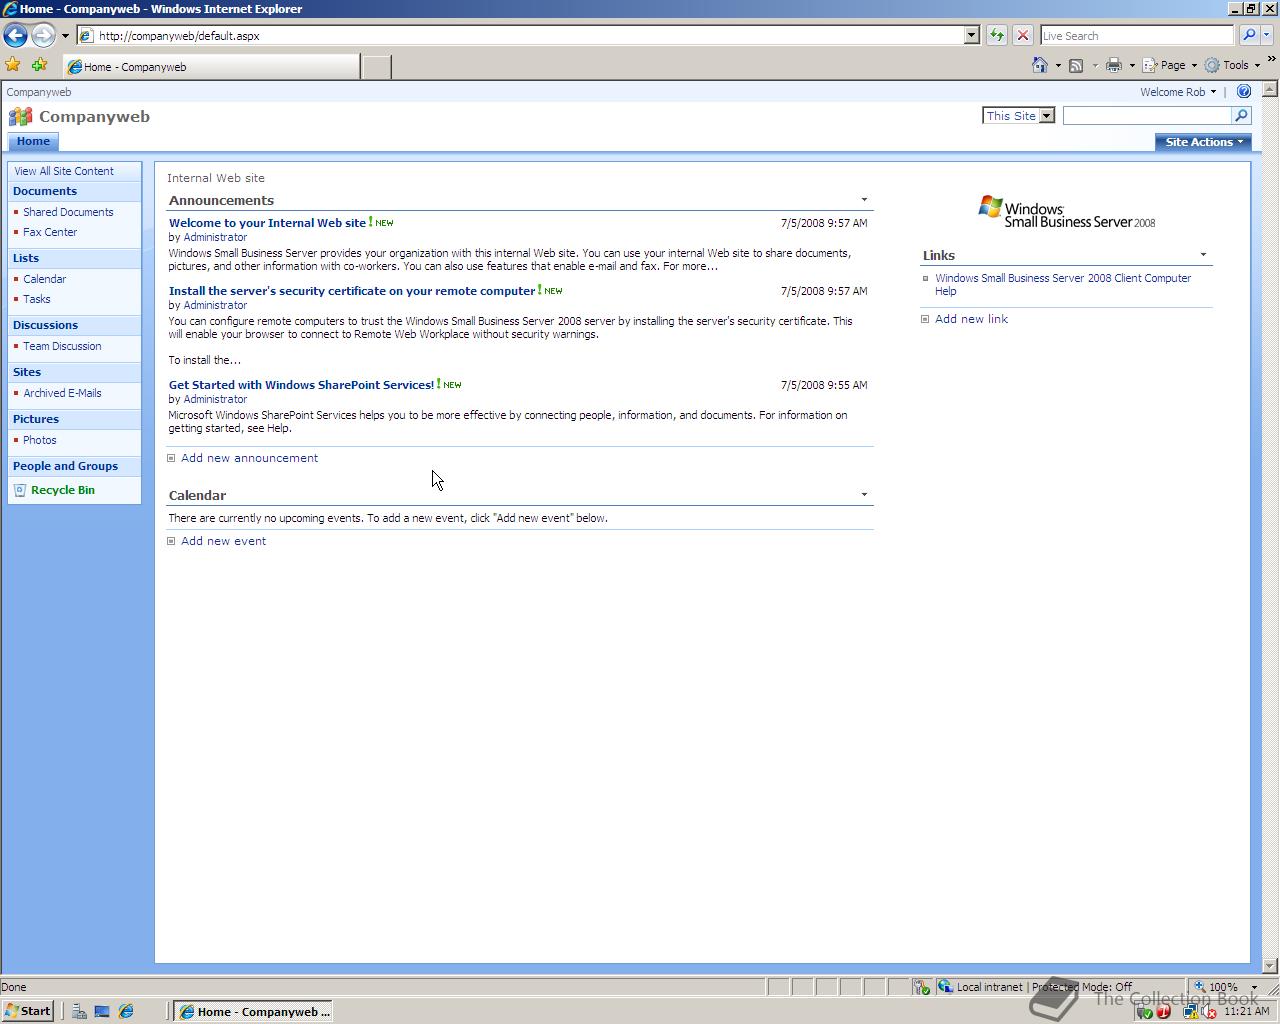The image size is (1280, 1024).
Task: Click the RSS Feeds toolbar icon
Action: 1076,65
